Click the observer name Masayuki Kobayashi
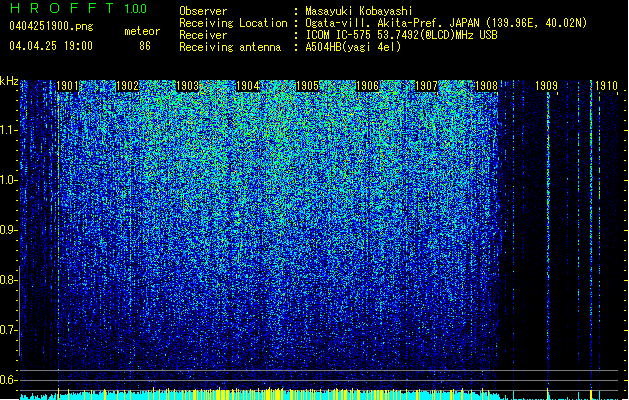 pyautogui.click(x=359, y=11)
